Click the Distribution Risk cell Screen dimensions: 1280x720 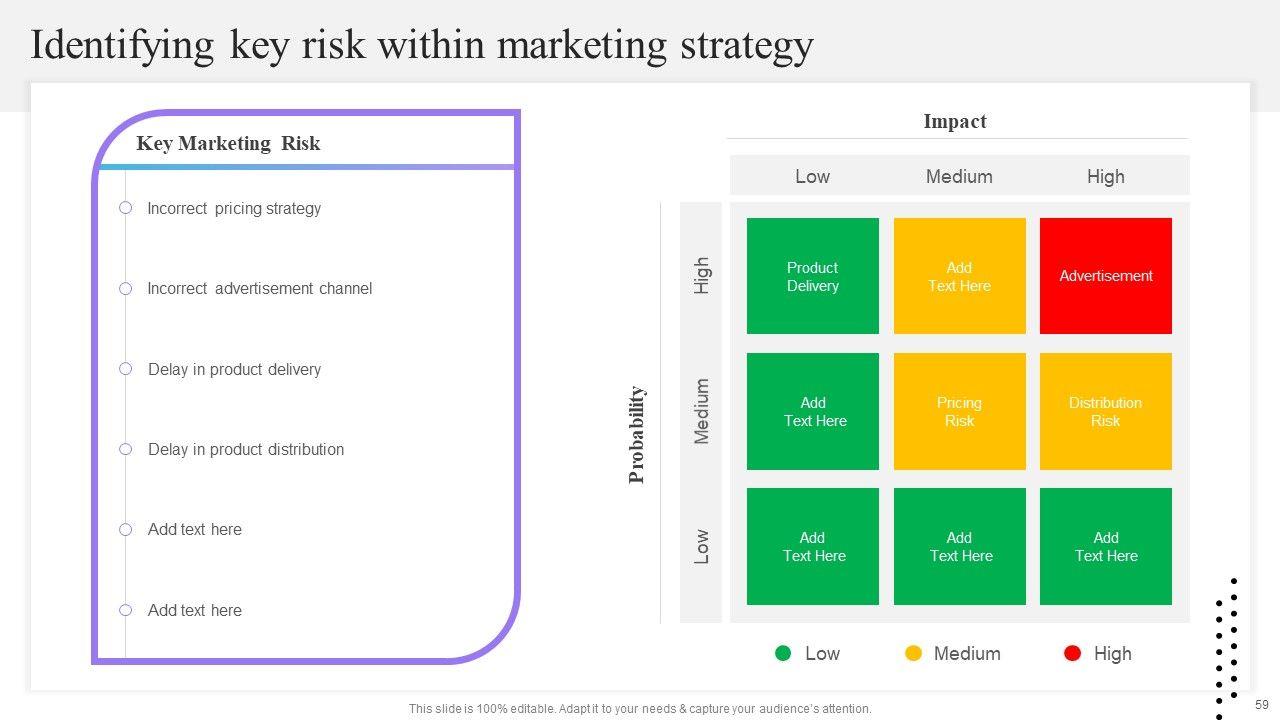point(1105,411)
